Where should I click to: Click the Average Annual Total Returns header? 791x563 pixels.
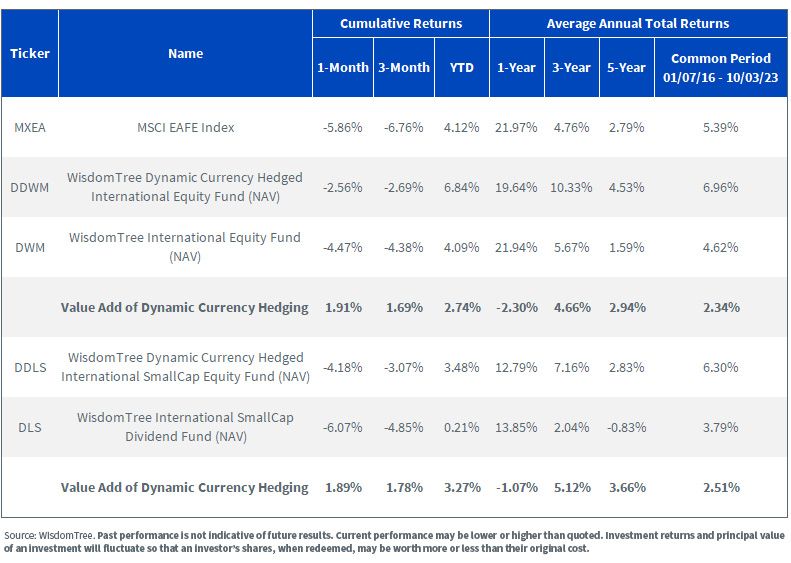638,24
